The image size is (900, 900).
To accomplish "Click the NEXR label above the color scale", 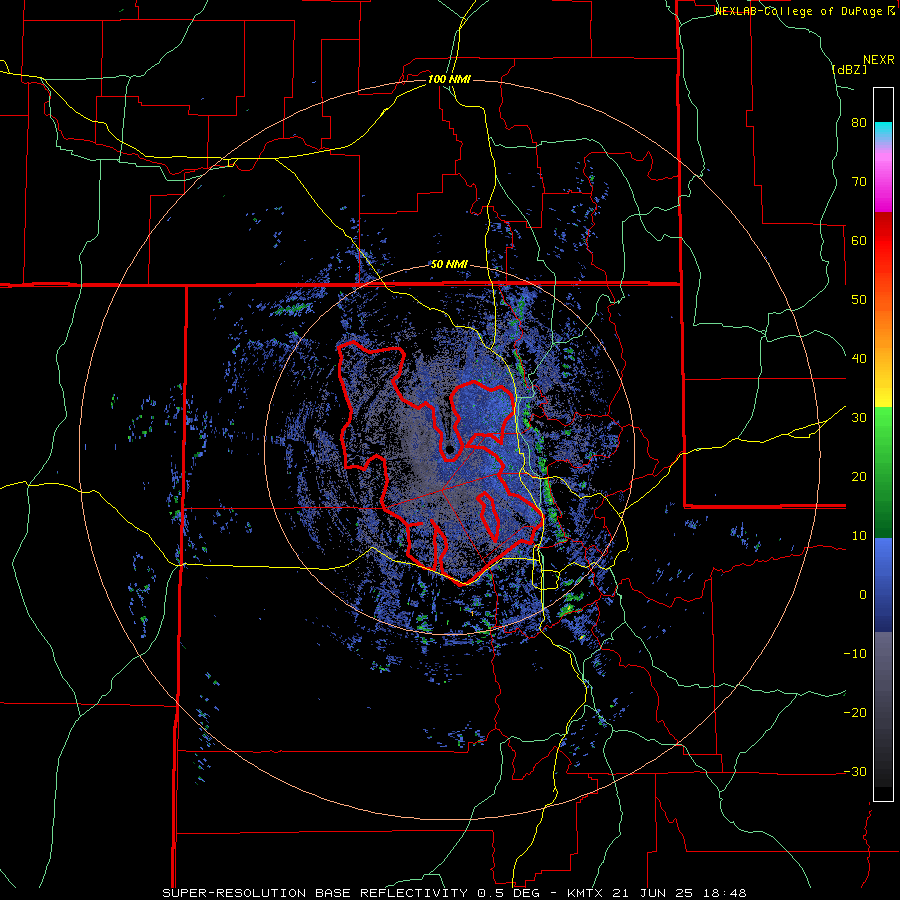I will tap(879, 60).
